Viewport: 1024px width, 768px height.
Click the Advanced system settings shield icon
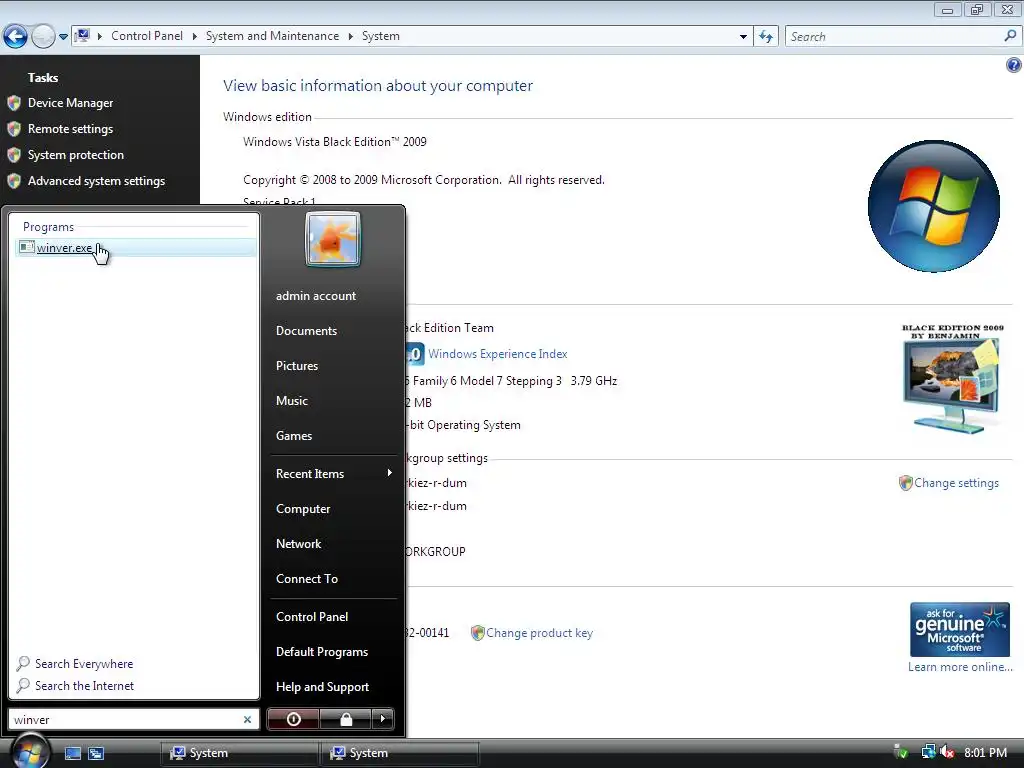14,181
